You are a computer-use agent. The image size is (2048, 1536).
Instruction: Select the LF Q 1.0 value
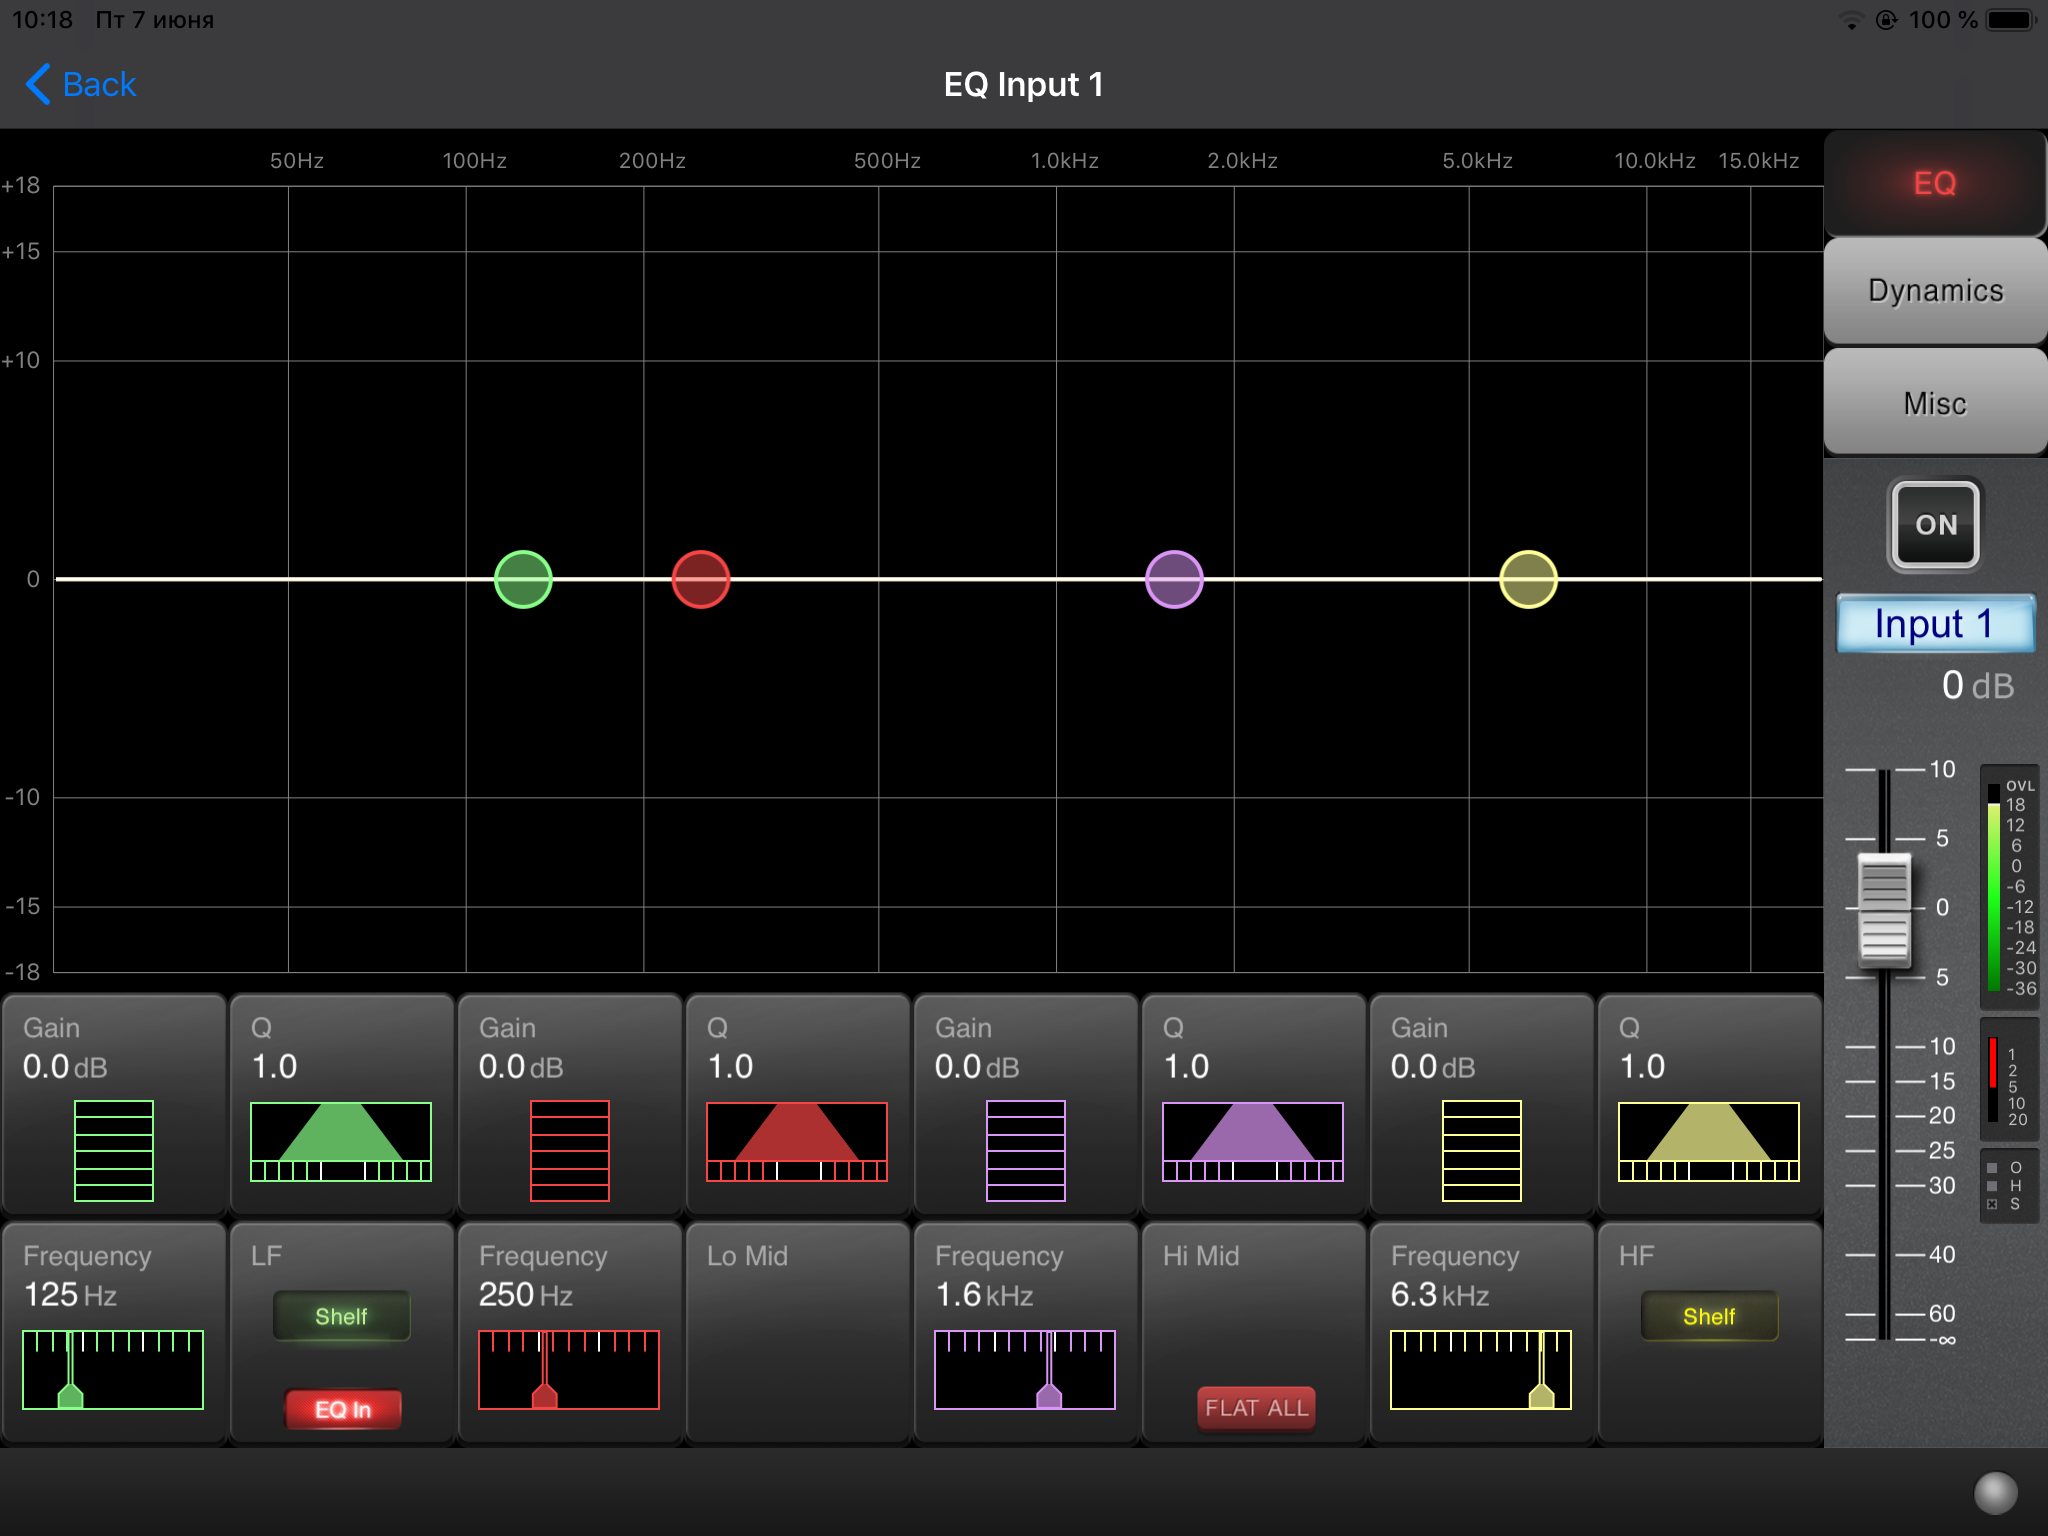(274, 1067)
